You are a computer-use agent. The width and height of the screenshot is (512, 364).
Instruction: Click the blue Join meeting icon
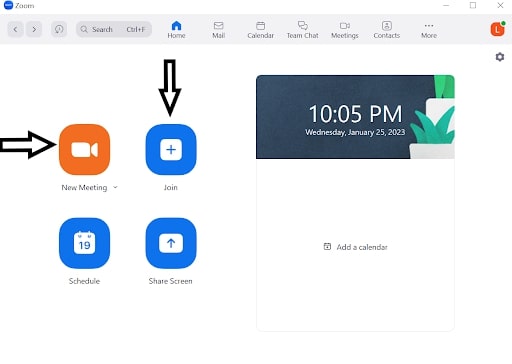coord(171,149)
